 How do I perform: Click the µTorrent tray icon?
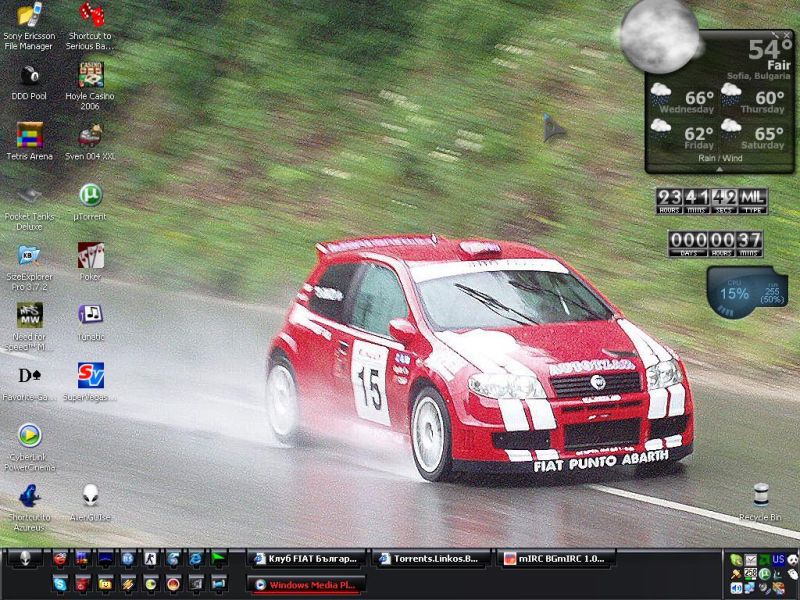click(764, 573)
